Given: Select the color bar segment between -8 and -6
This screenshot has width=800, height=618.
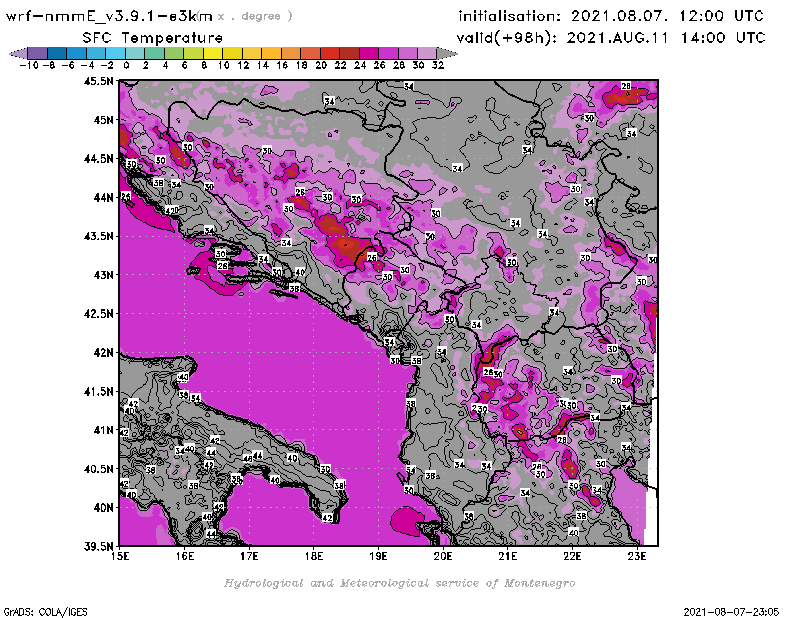Looking at the screenshot, I should click(x=57, y=53).
